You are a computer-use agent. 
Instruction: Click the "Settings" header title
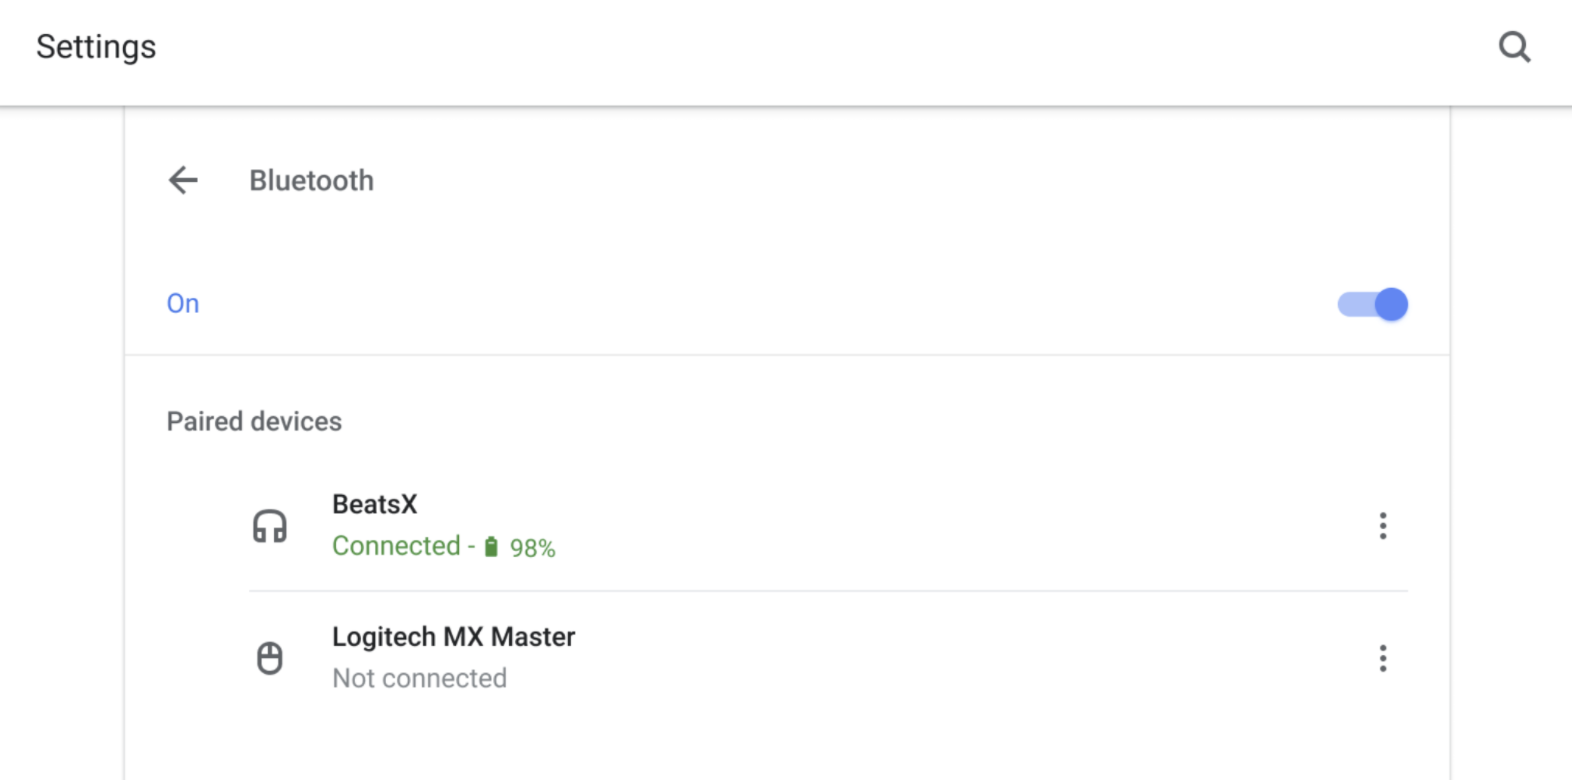click(x=96, y=47)
